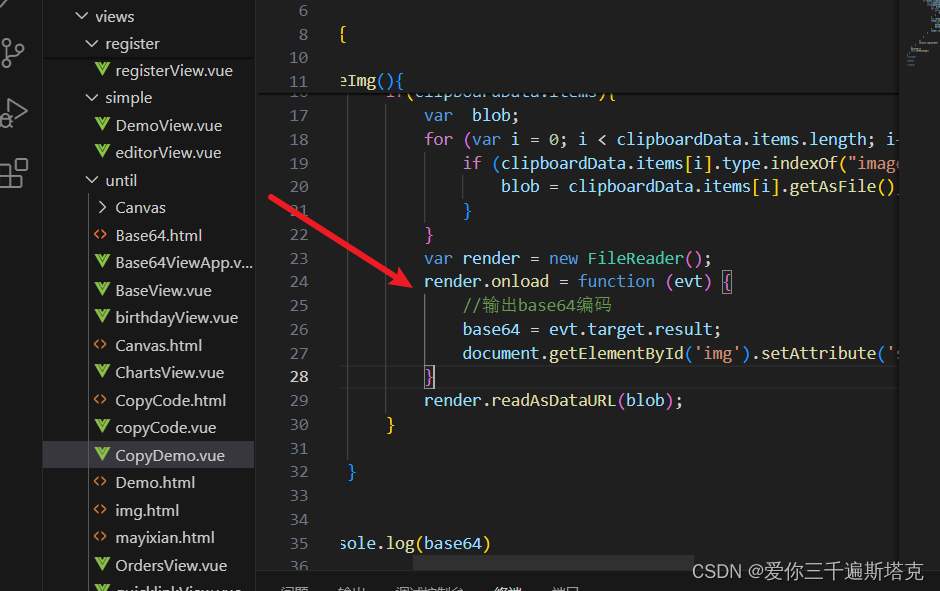
Task: Click 'render.readAsDataURL(blob)' on line 29
Action: tap(549, 400)
